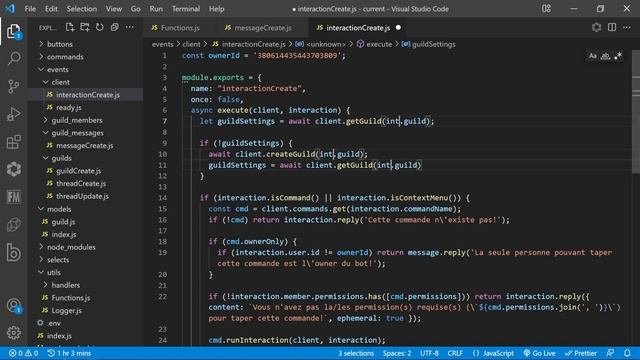Viewport: 640px width, 360px height.
Task: Click the FM extension icon in activity bar
Action: (13, 197)
